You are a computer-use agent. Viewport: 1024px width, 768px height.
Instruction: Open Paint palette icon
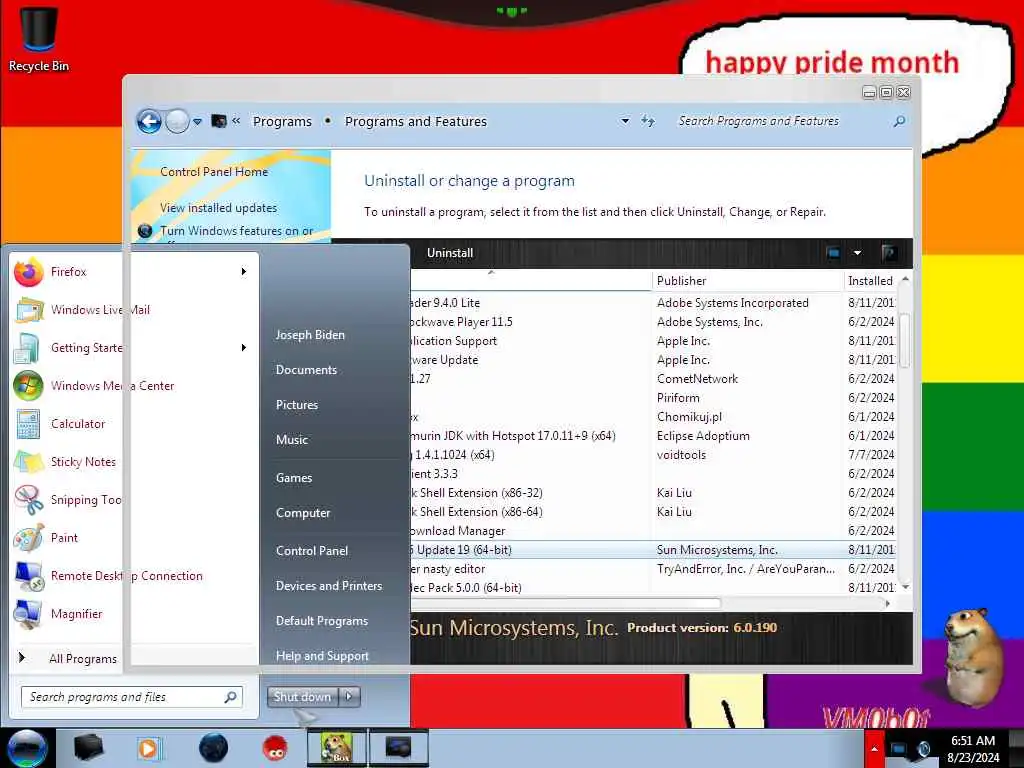tap(29, 538)
